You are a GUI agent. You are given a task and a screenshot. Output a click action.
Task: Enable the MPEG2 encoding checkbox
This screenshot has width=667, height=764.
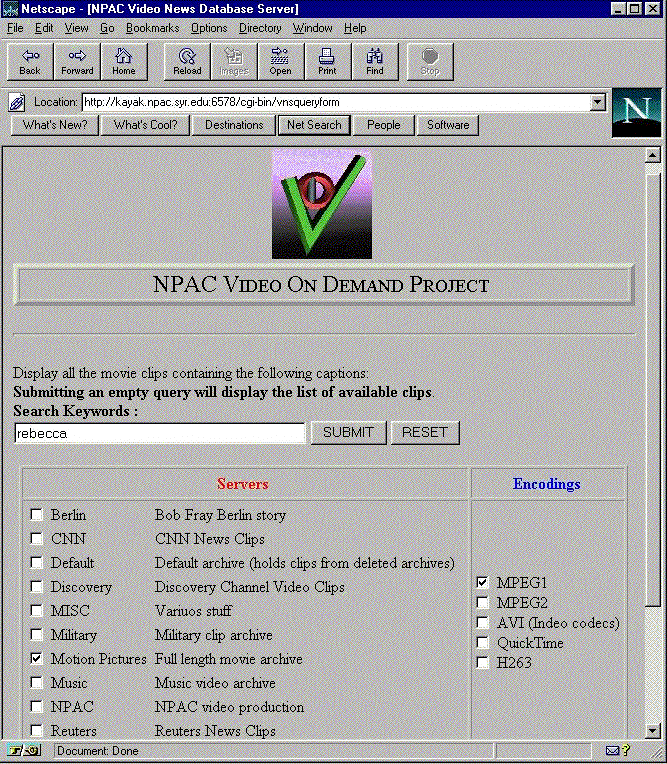tap(482, 602)
